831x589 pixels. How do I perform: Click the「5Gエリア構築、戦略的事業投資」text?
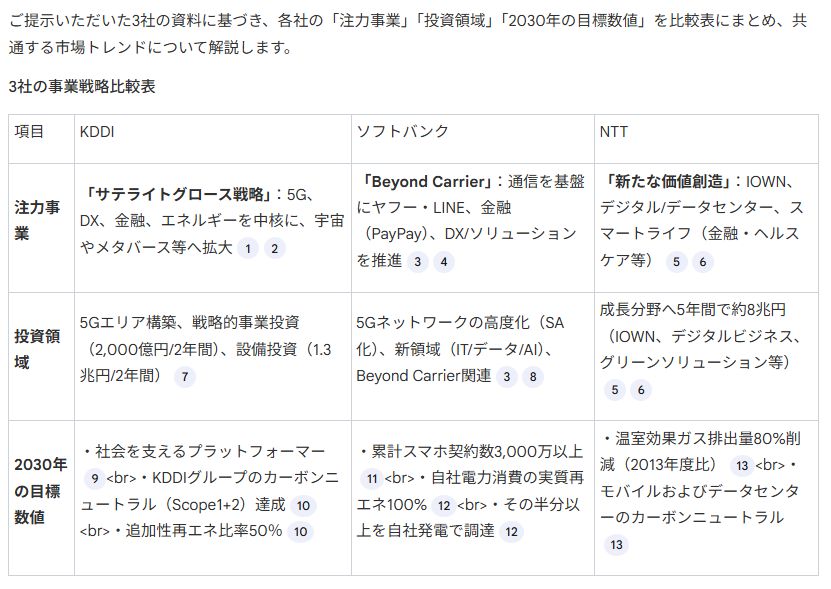190,322
